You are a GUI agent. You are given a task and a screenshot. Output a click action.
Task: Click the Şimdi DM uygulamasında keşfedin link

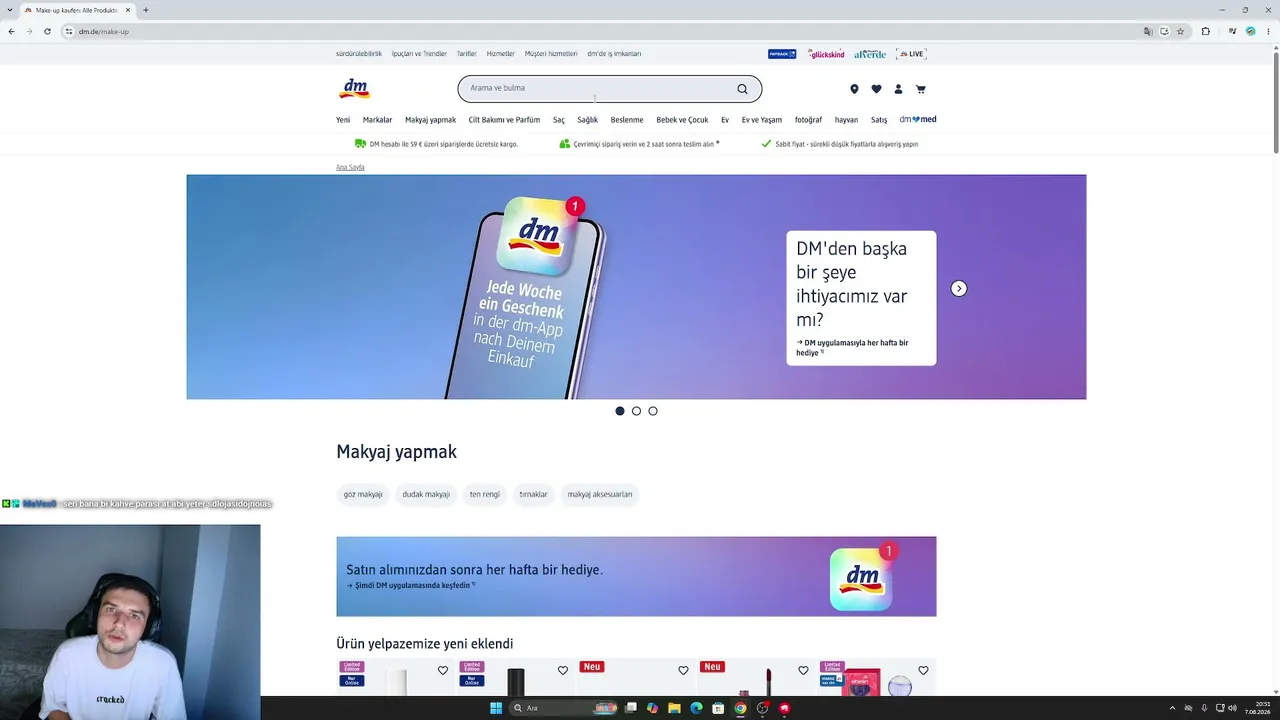click(x=411, y=586)
